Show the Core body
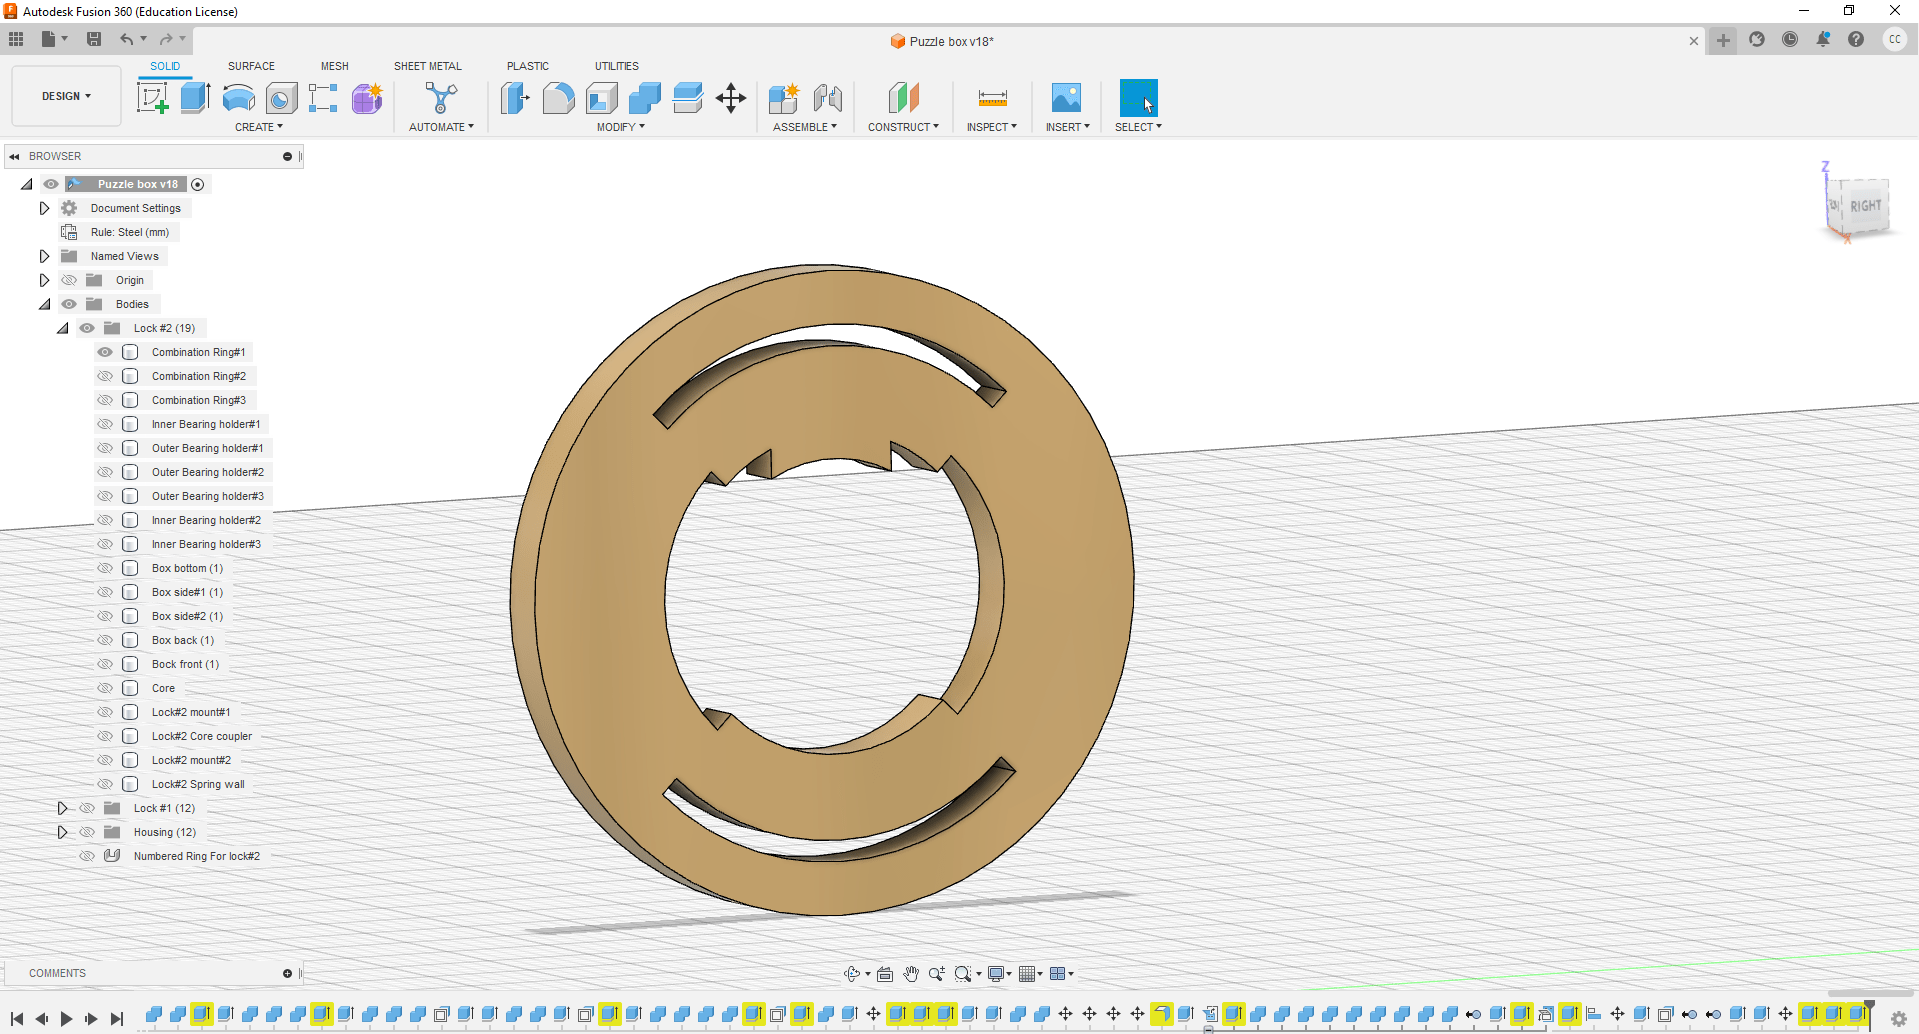The height and width of the screenshot is (1034, 1919). pyautogui.click(x=105, y=688)
